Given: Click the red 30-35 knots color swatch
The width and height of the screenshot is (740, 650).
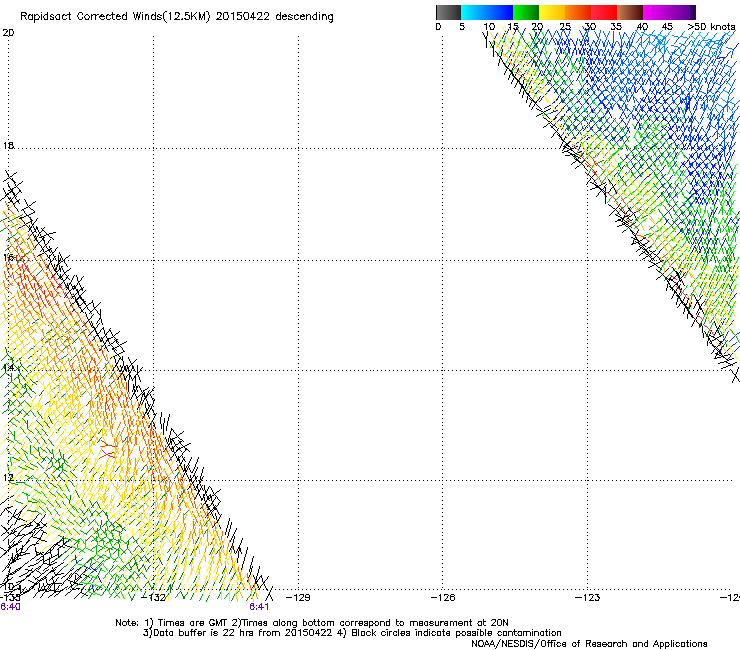Looking at the screenshot, I should [x=604, y=12].
